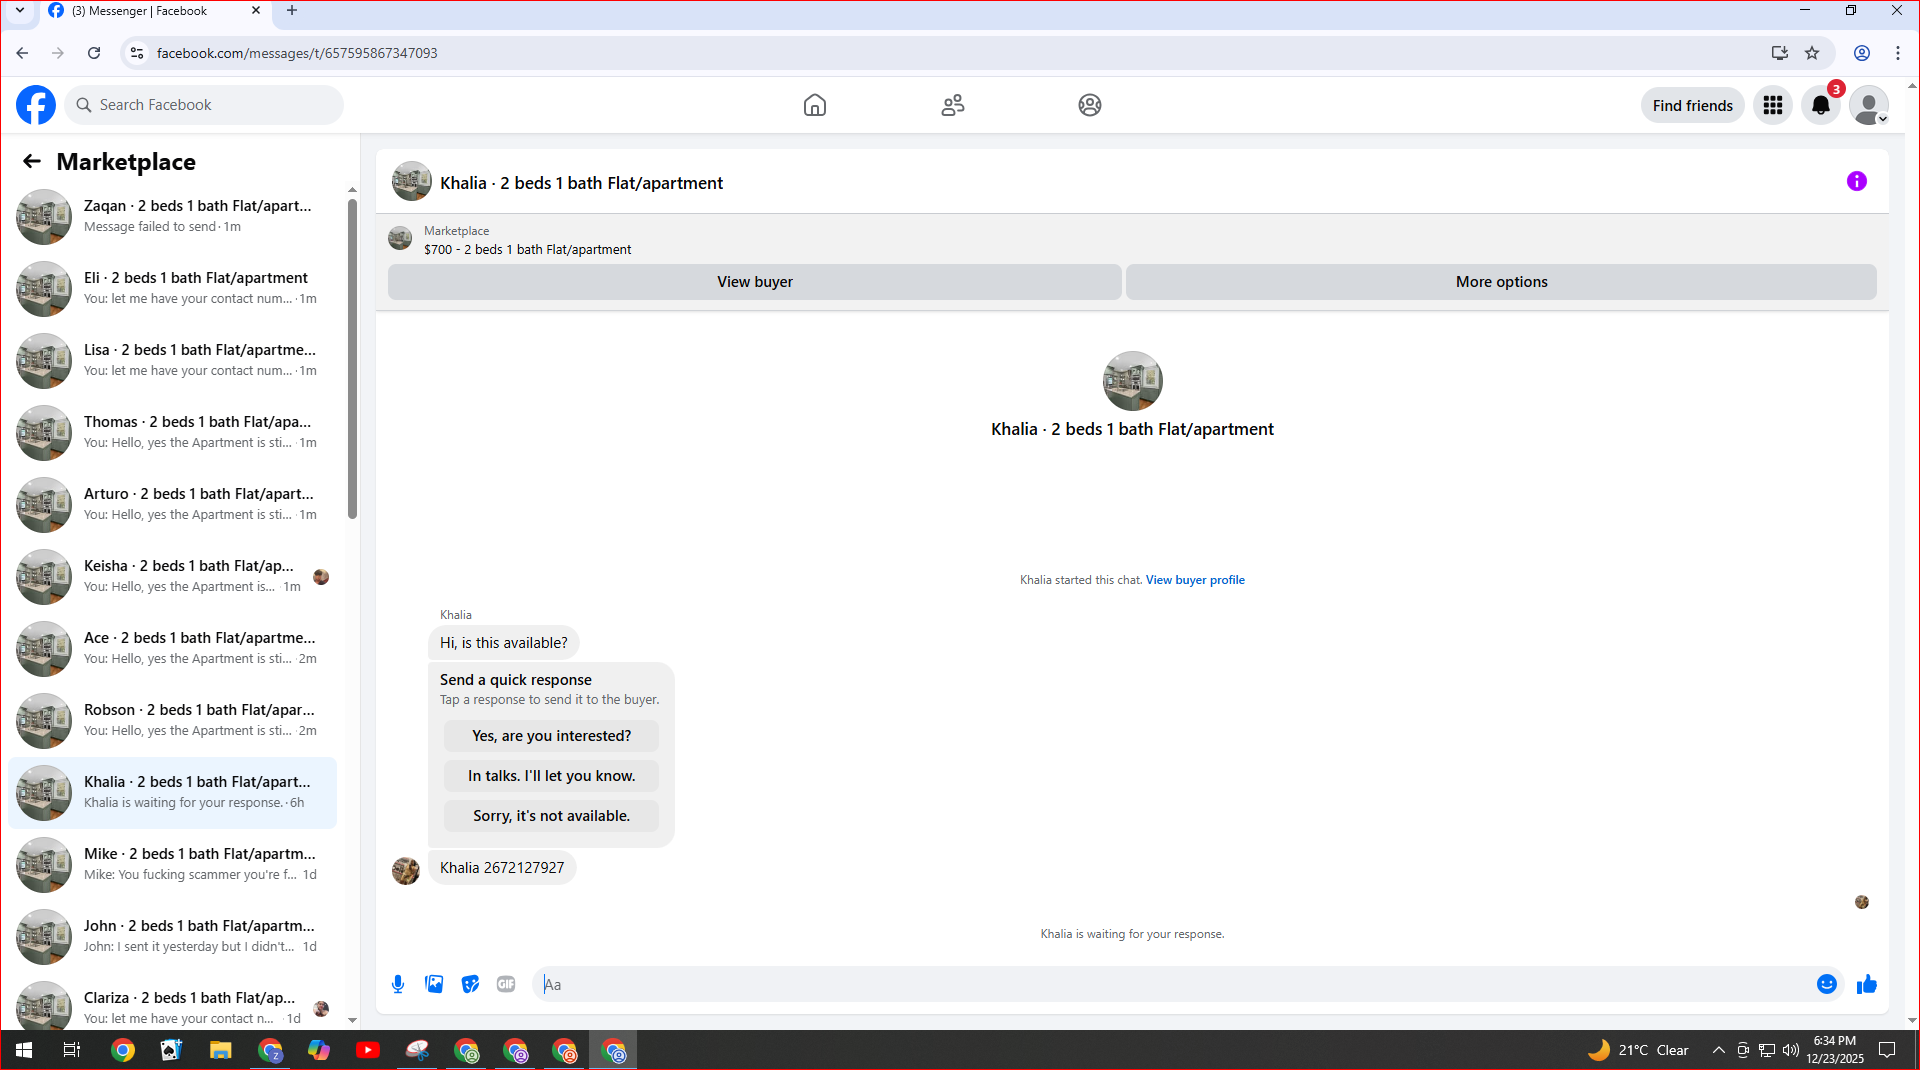The image size is (1920, 1070).
Task: Open John conversation in chat list
Action: tap(173, 936)
